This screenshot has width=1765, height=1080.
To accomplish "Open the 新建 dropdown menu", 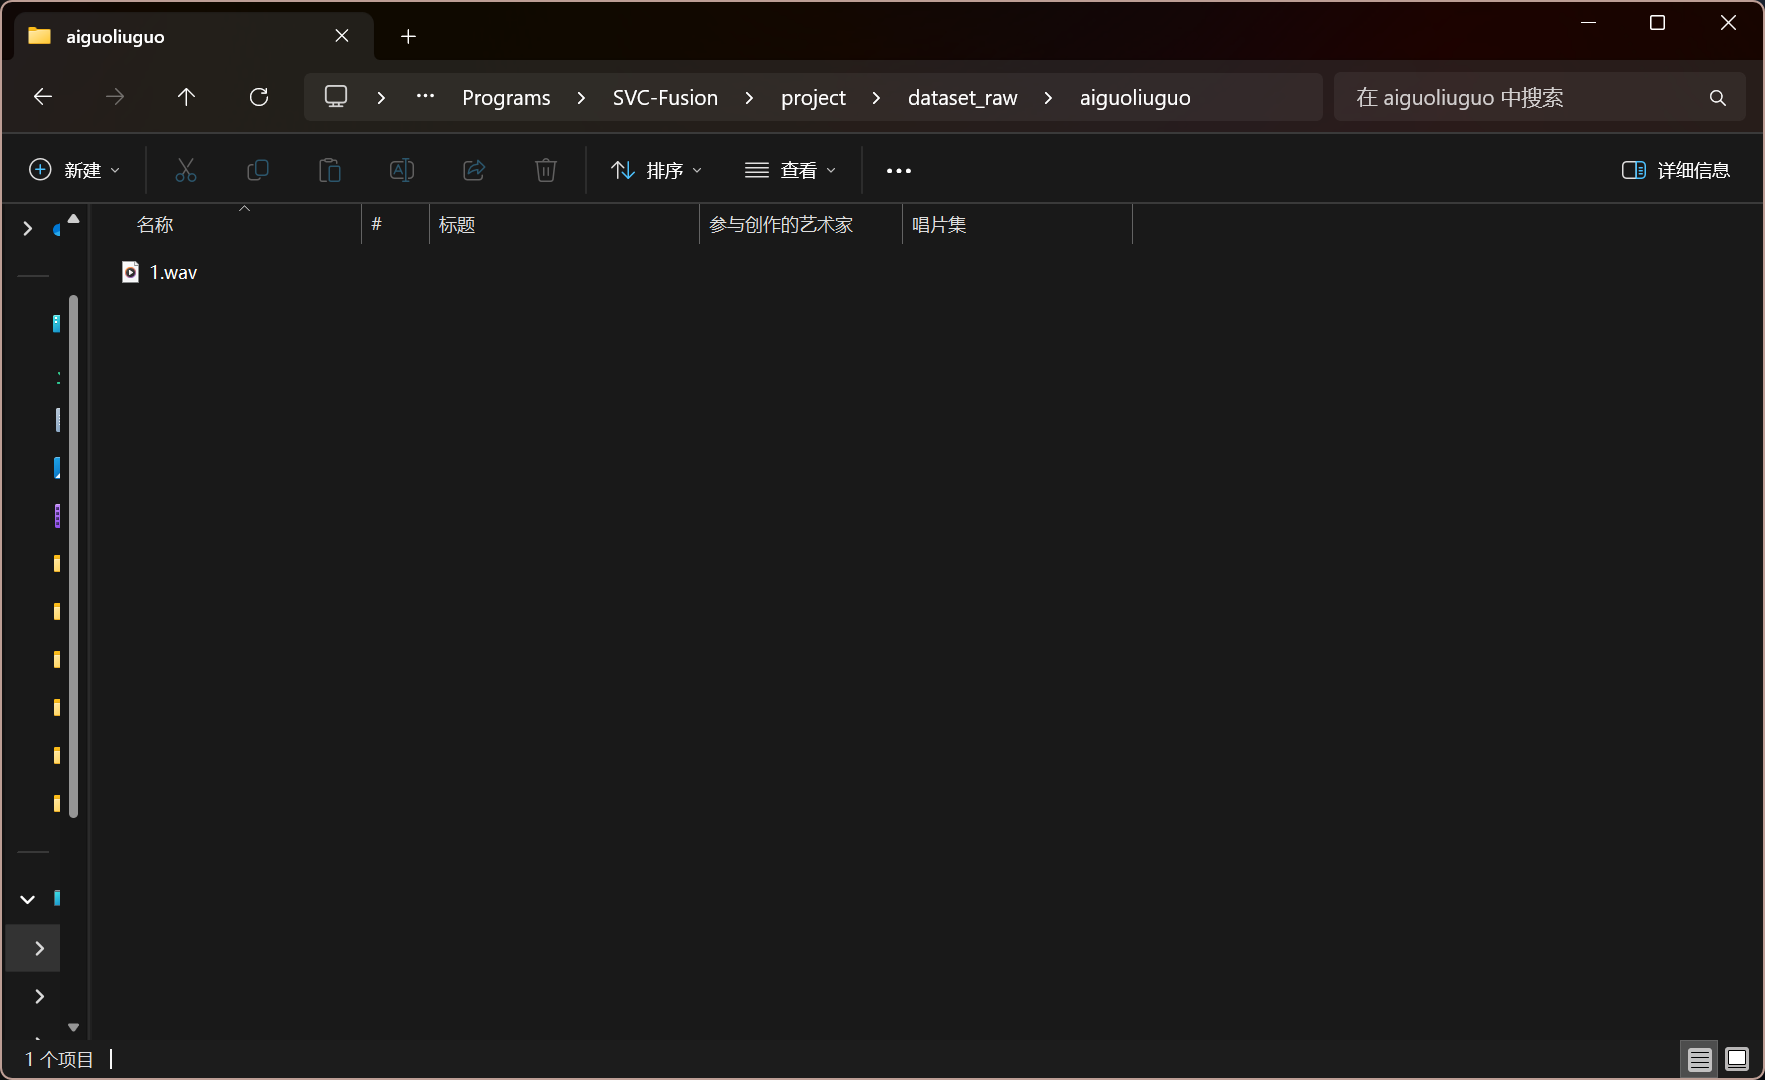I will [75, 170].
